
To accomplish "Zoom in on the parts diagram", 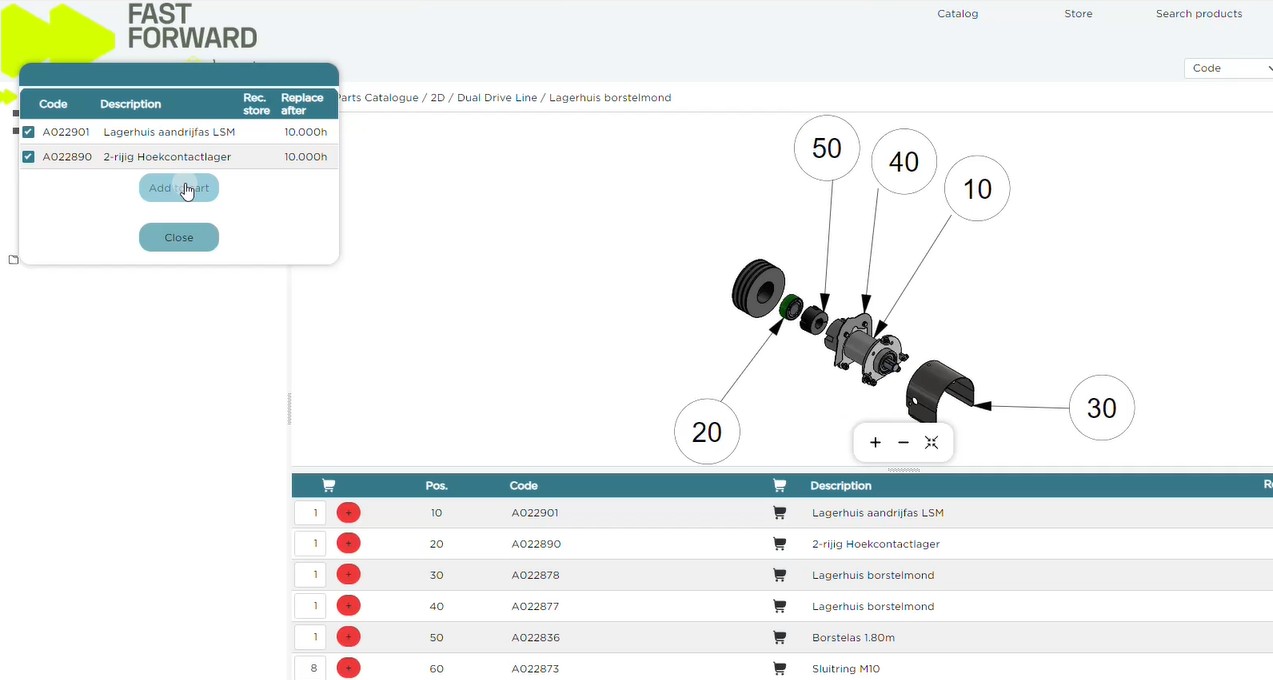I will (x=875, y=443).
